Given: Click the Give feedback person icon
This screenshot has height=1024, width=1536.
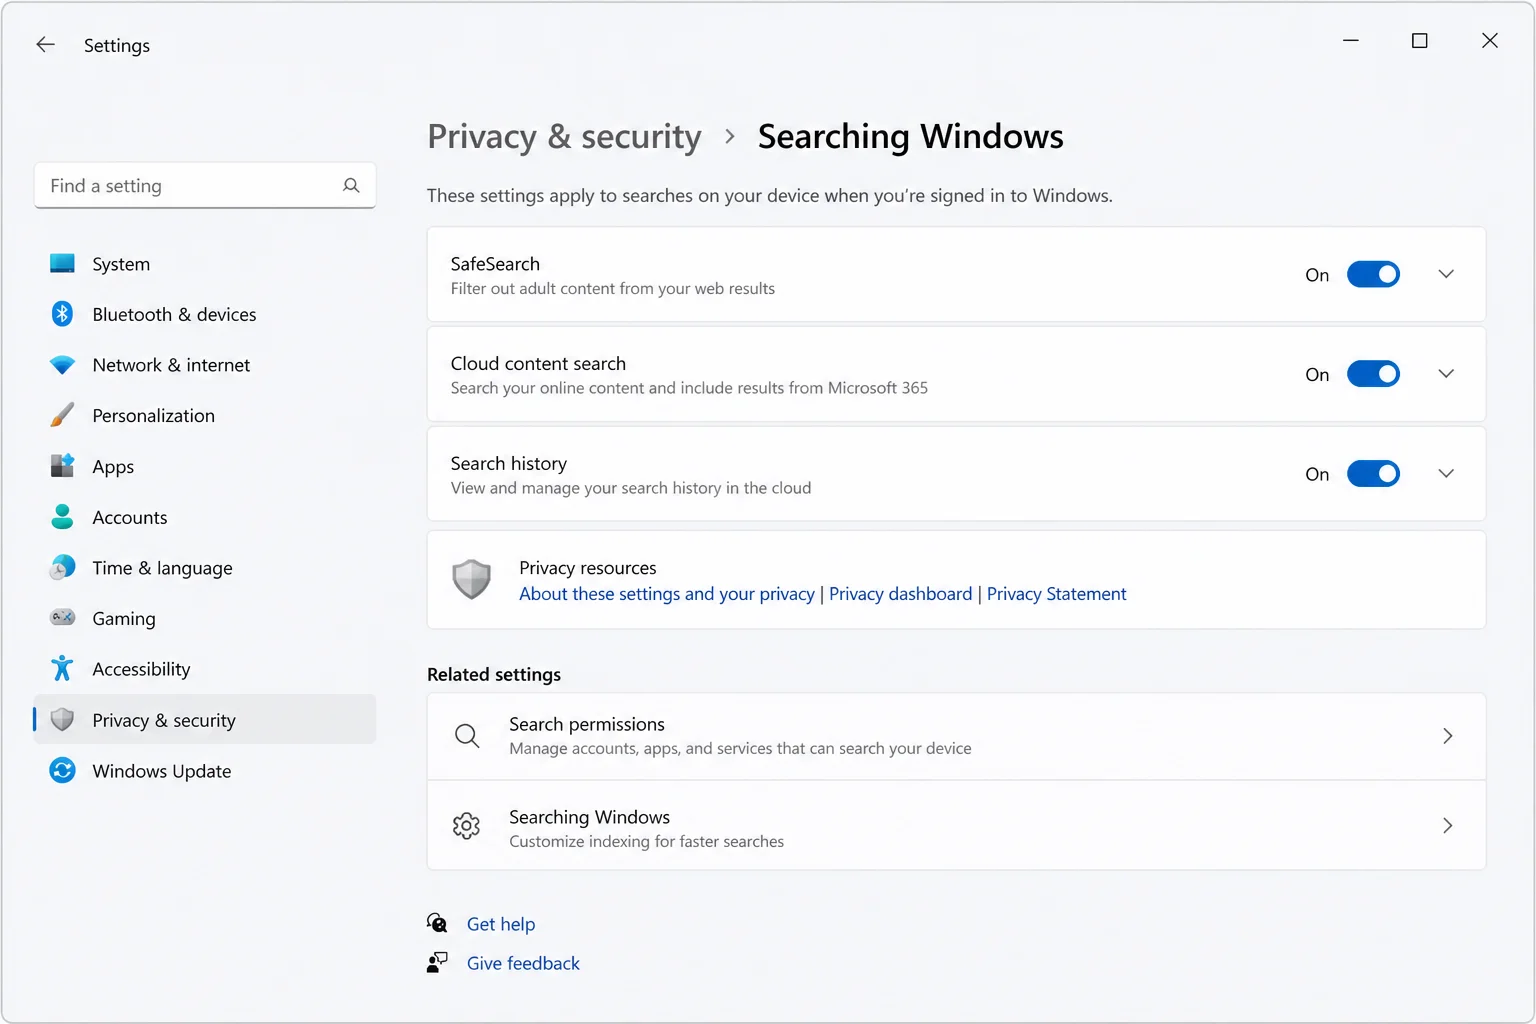Looking at the screenshot, I should pos(437,963).
